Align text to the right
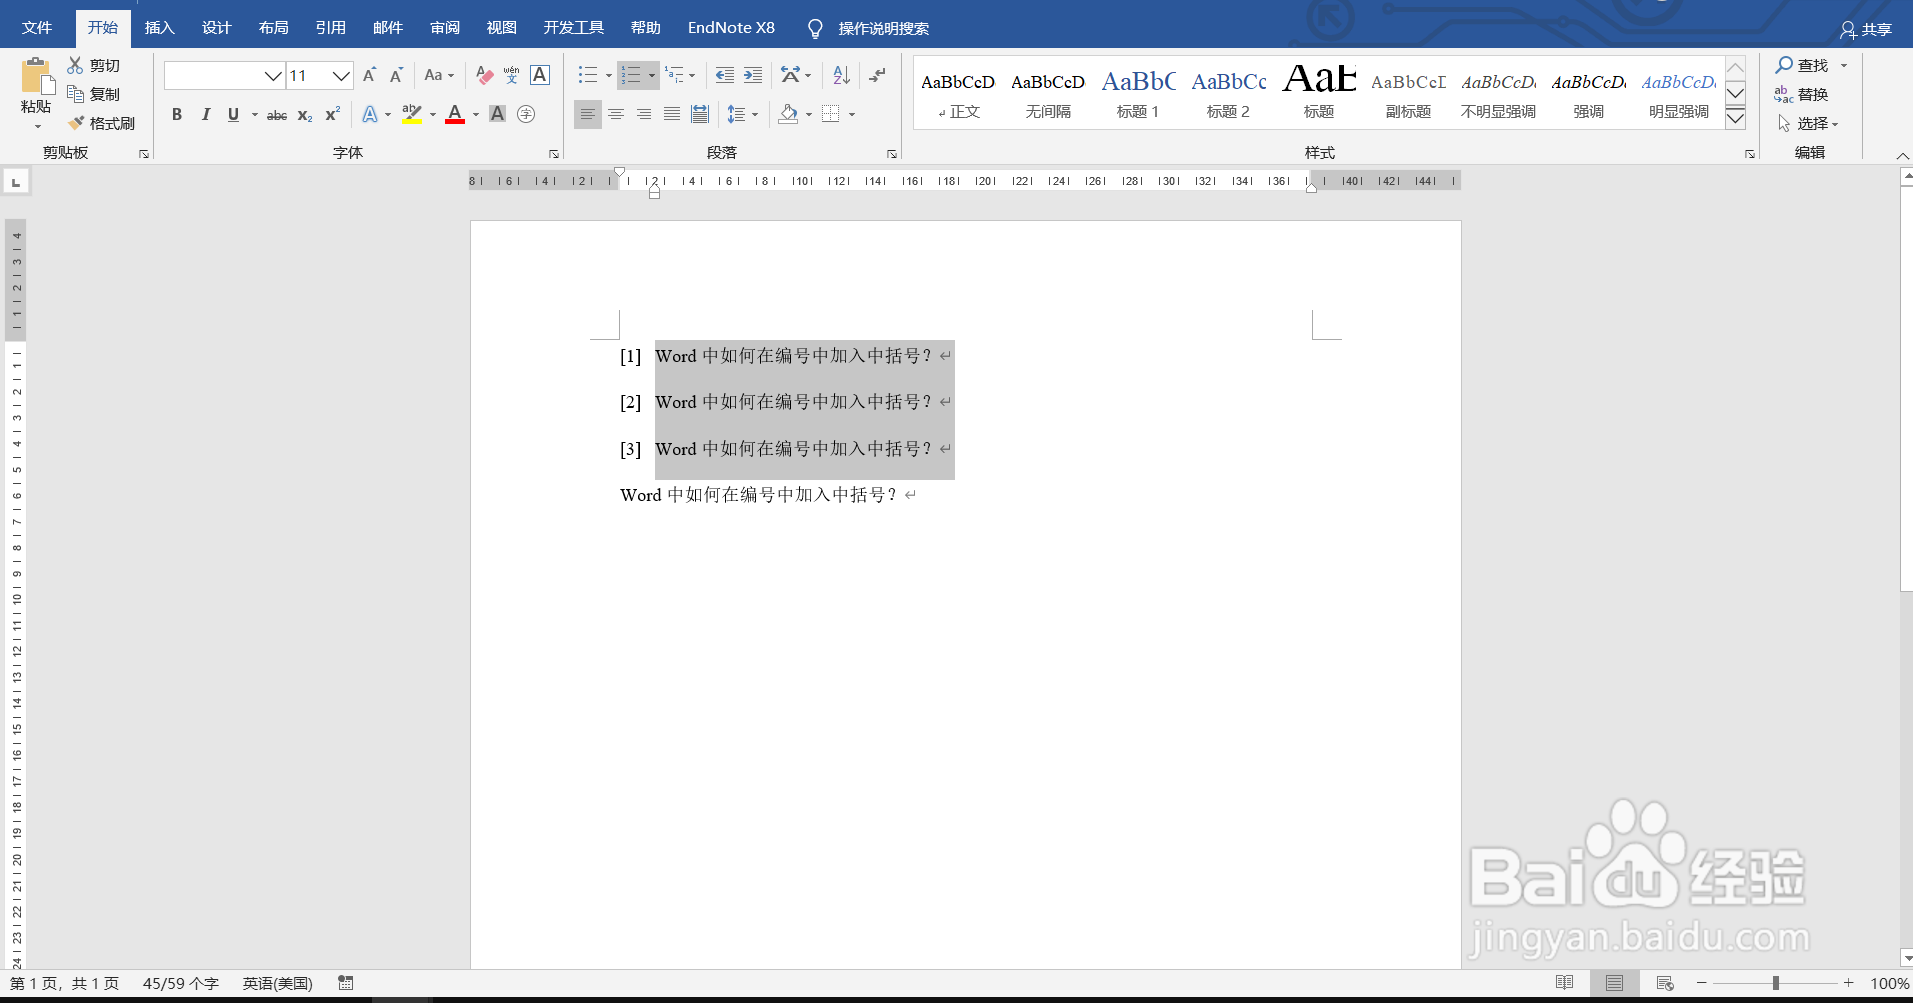 [644, 114]
